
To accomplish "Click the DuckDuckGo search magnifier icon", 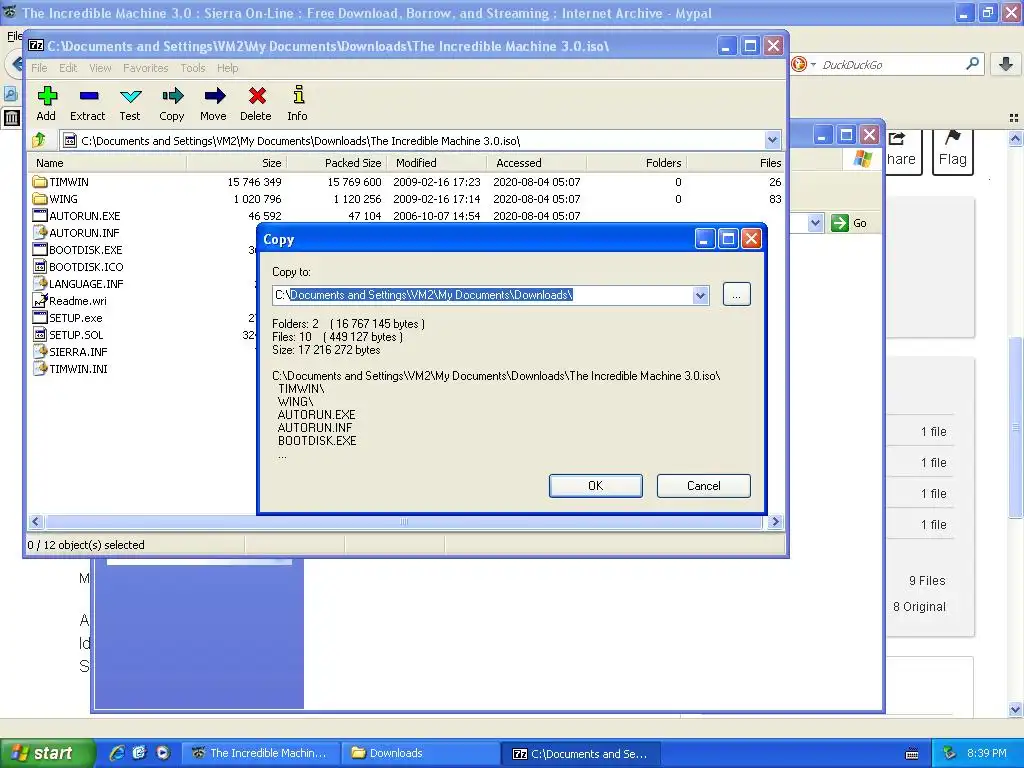I will pos(972,64).
